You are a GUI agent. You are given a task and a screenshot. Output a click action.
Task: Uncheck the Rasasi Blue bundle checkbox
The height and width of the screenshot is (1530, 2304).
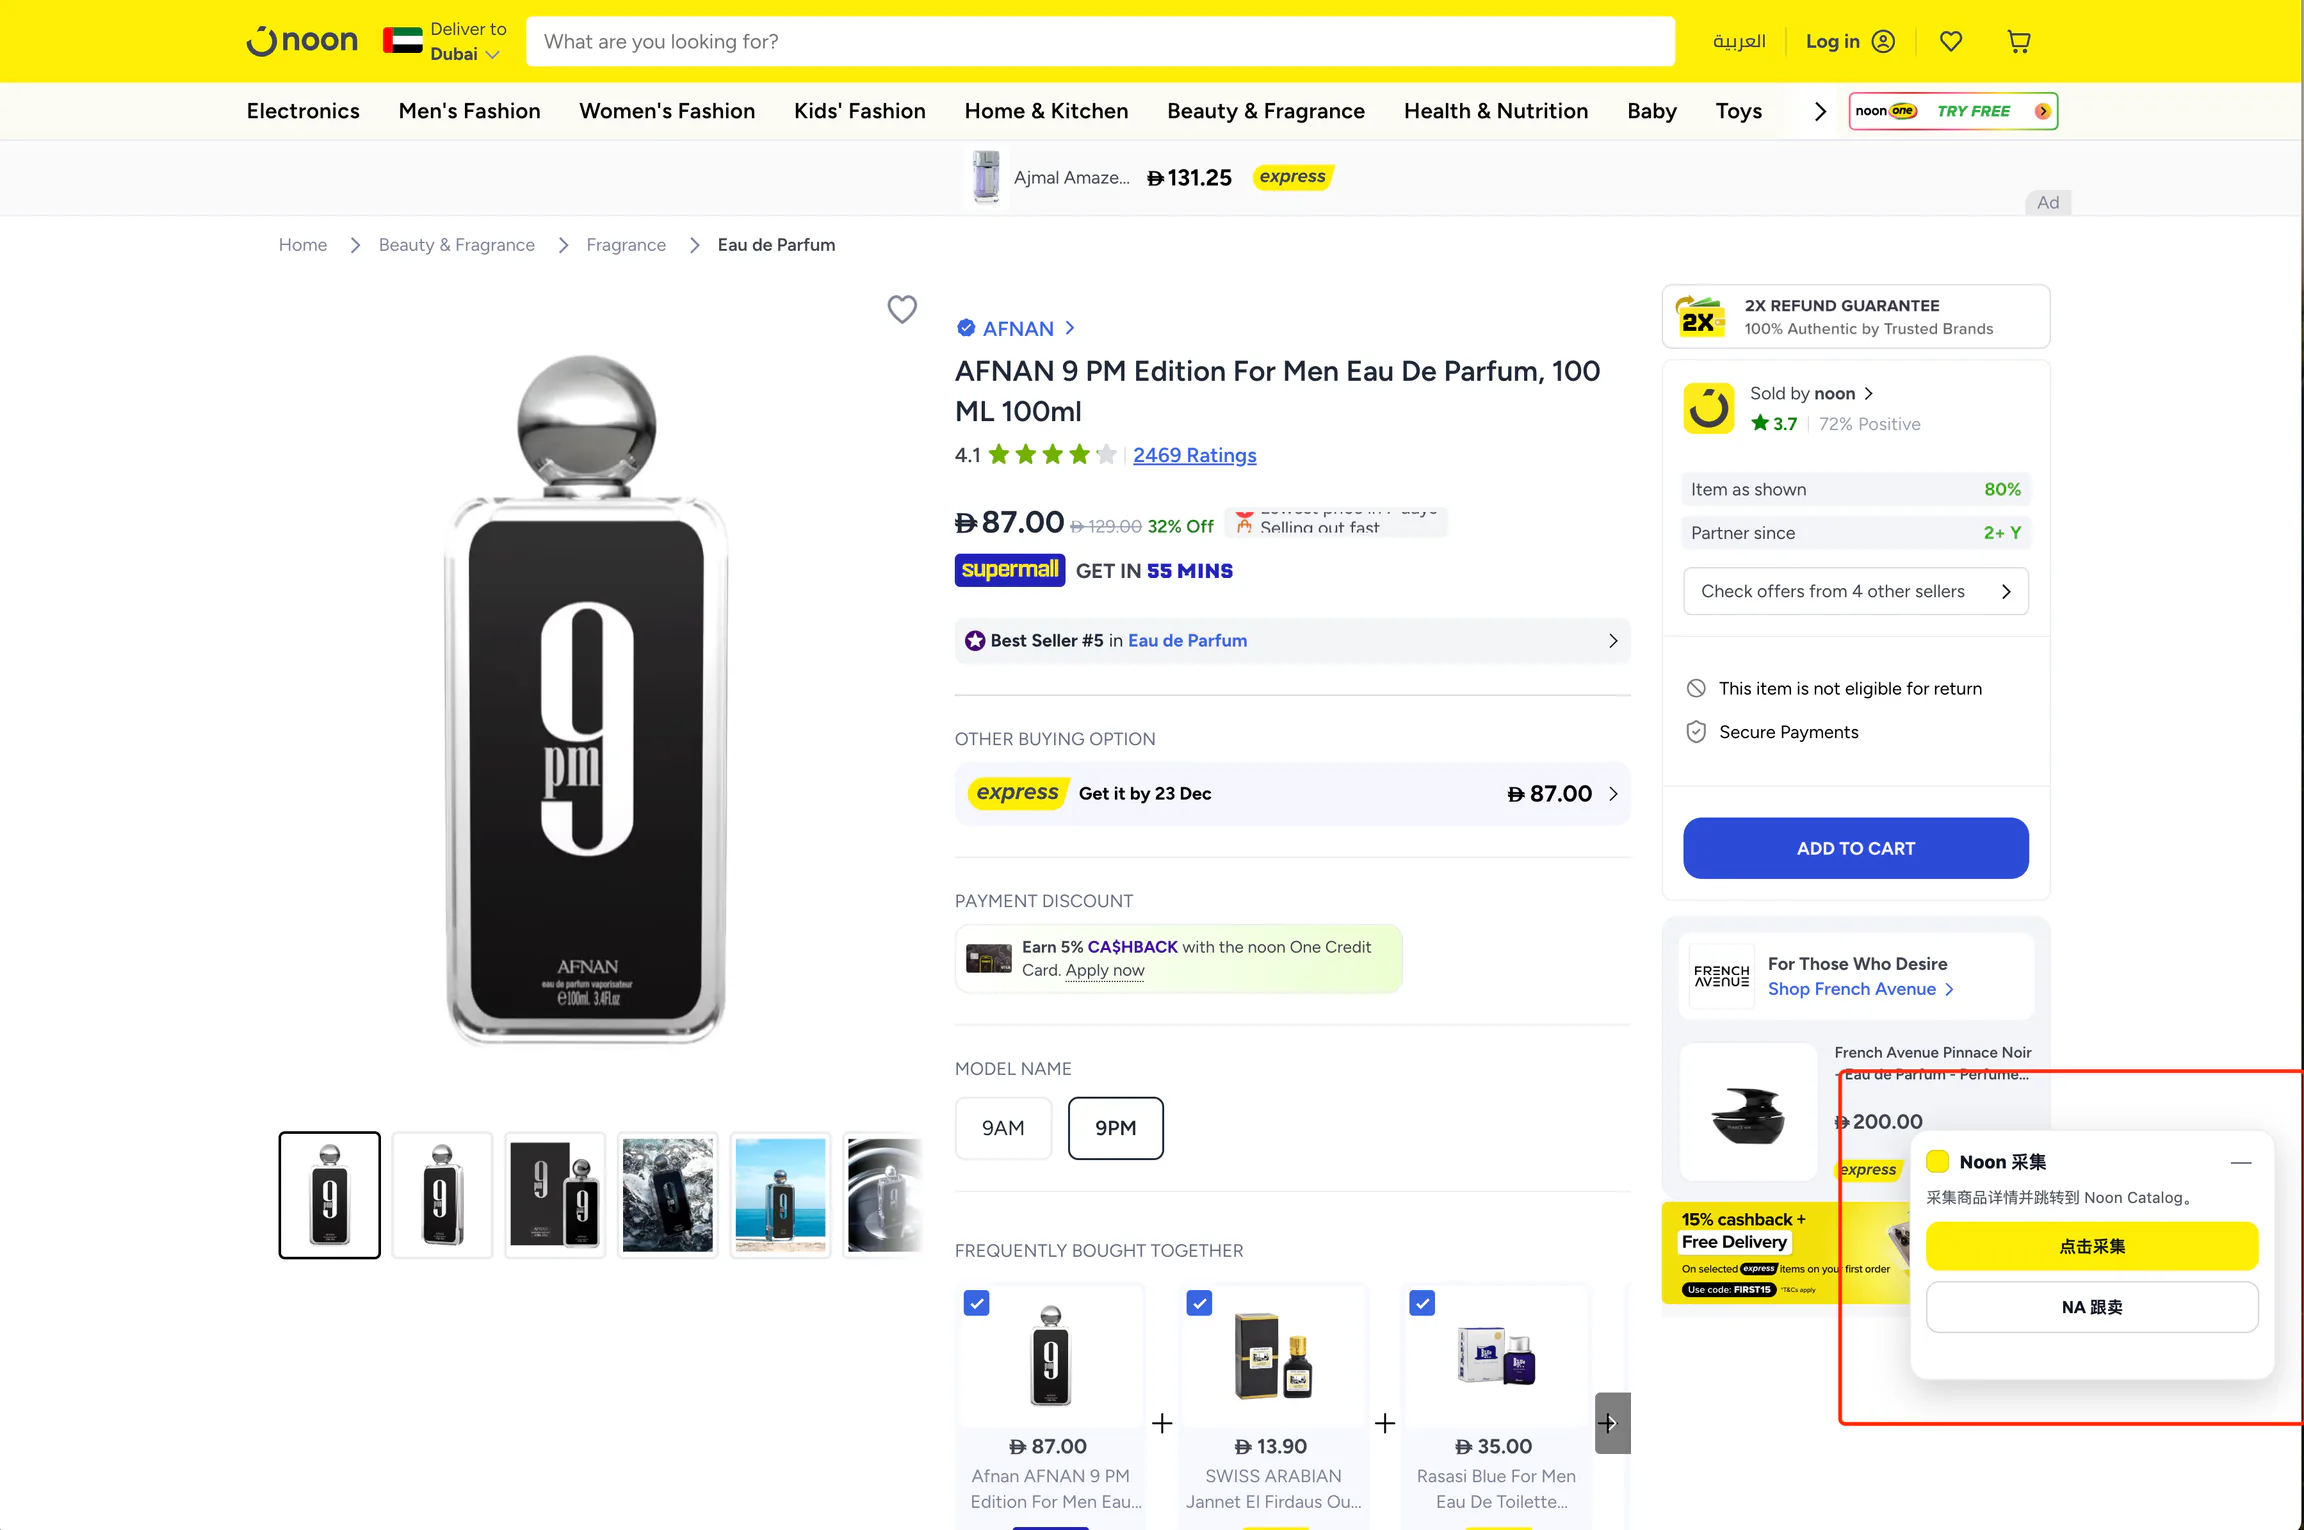(x=1422, y=1302)
